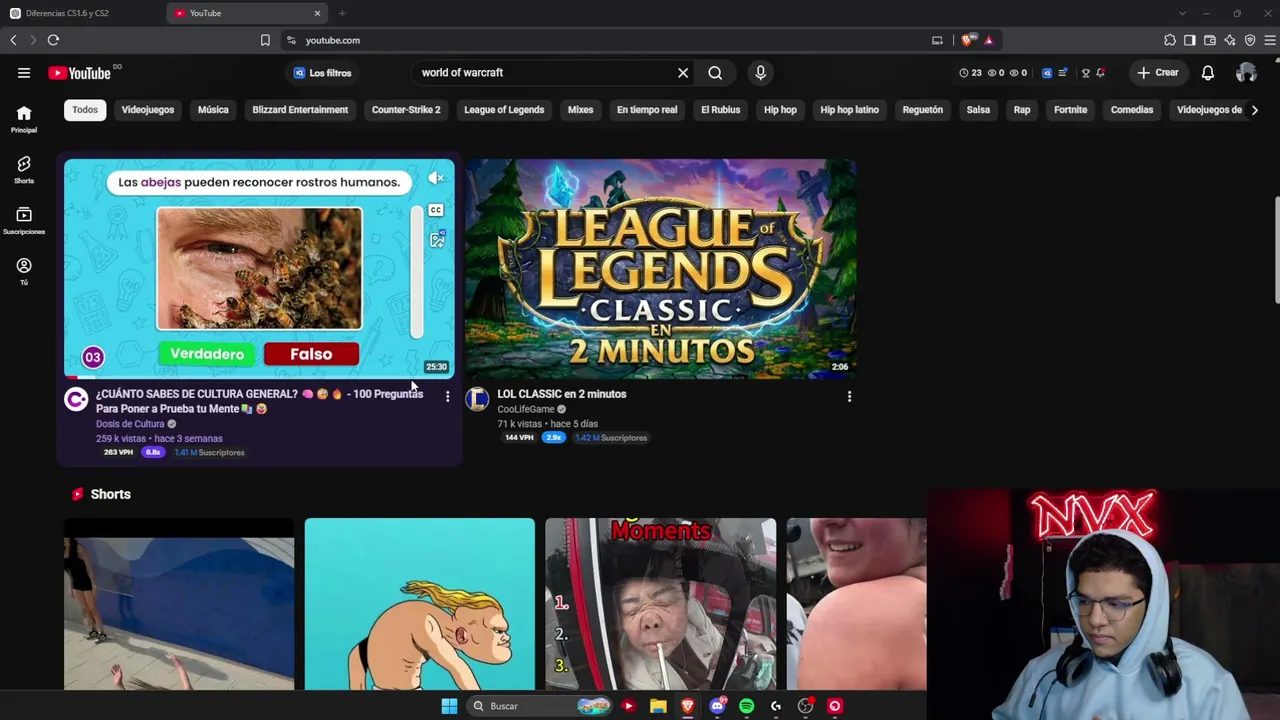
Task: Open Spotify from the taskbar
Action: click(746, 706)
